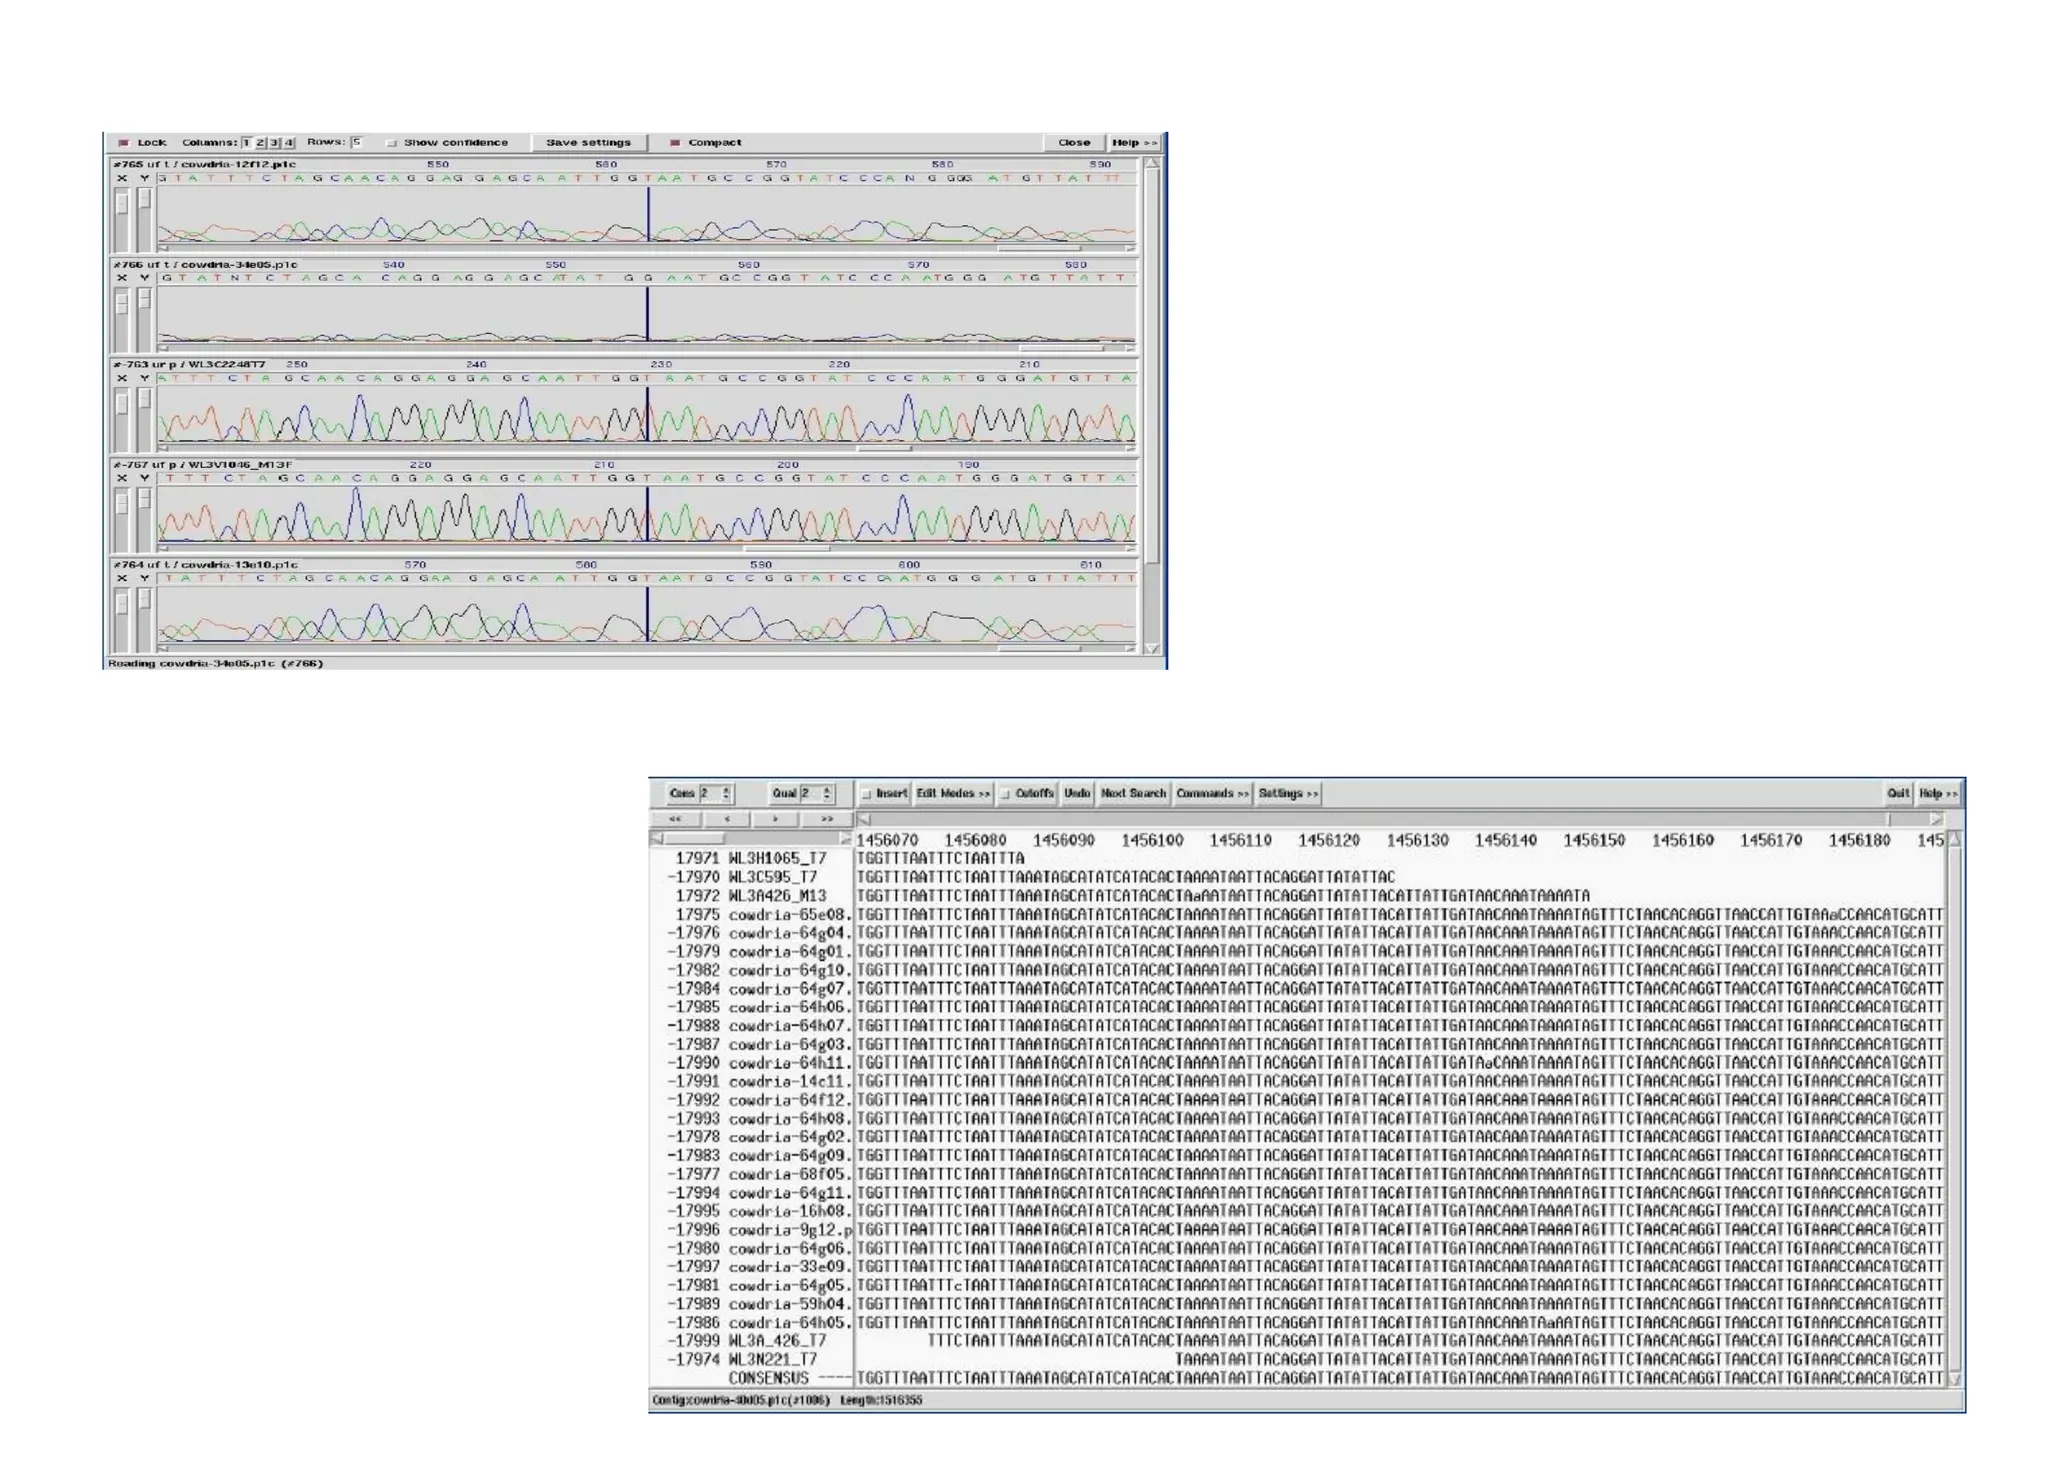Step one base right with > button
The image size is (2048, 1462).
pos(776,819)
